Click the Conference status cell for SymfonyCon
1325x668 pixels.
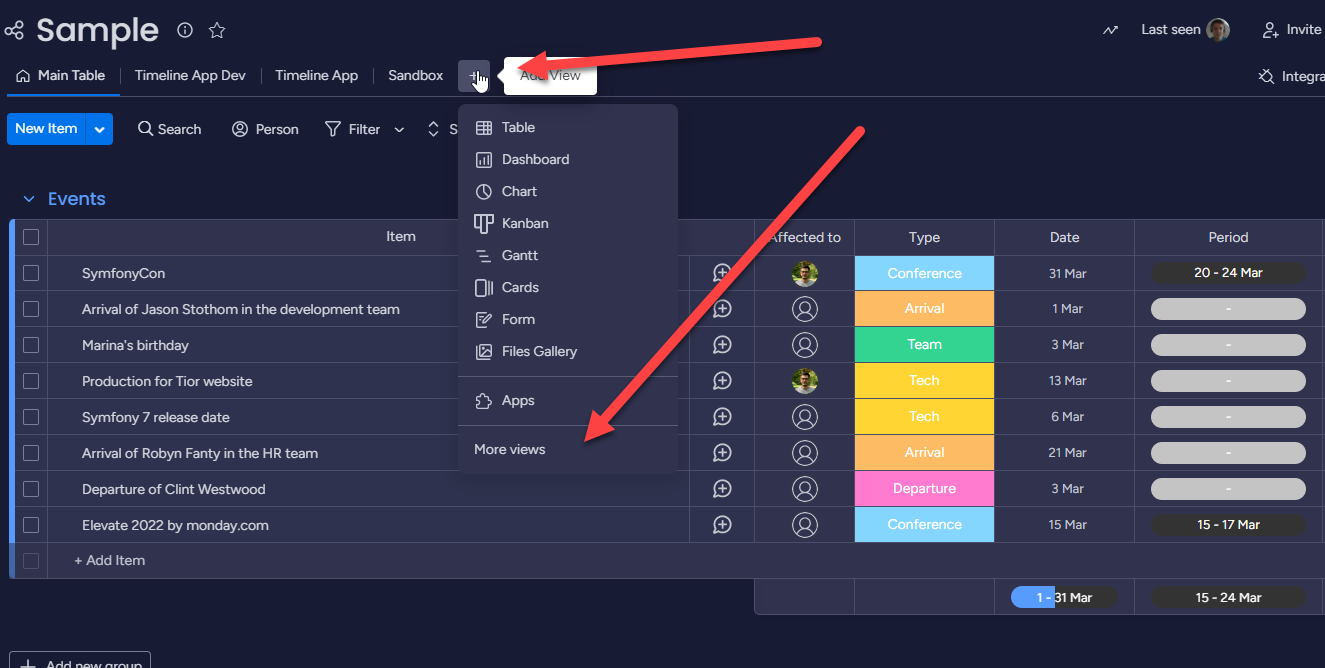(924, 273)
